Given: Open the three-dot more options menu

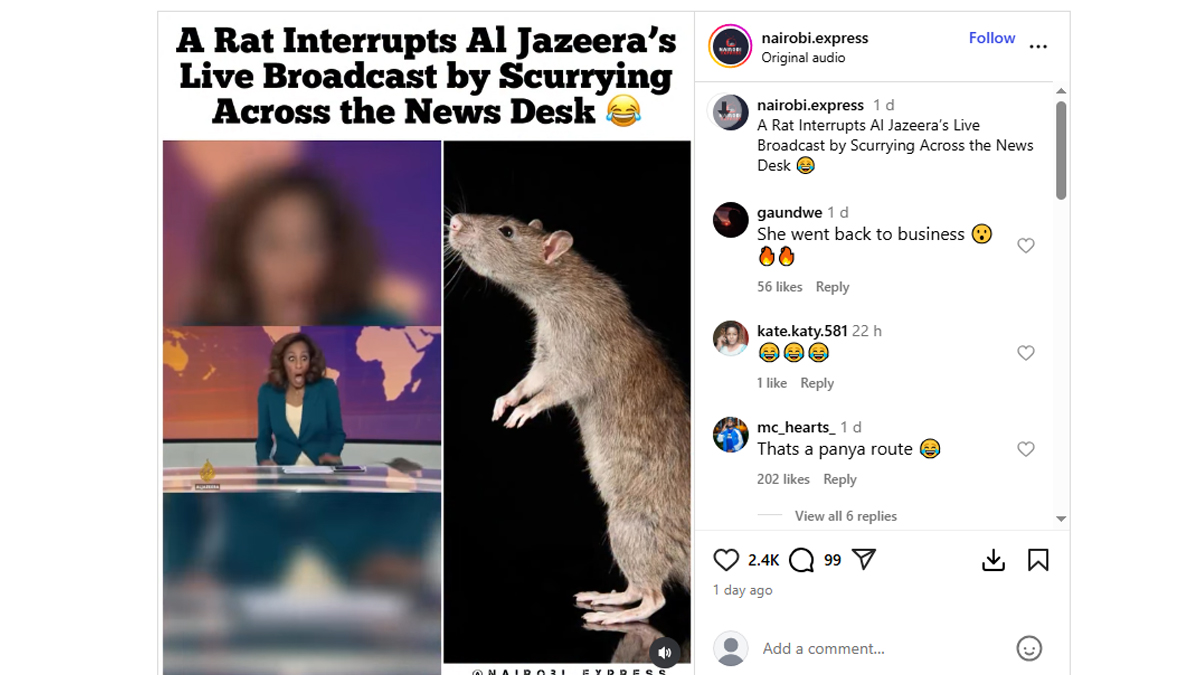Looking at the screenshot, I should [1038, 46].
